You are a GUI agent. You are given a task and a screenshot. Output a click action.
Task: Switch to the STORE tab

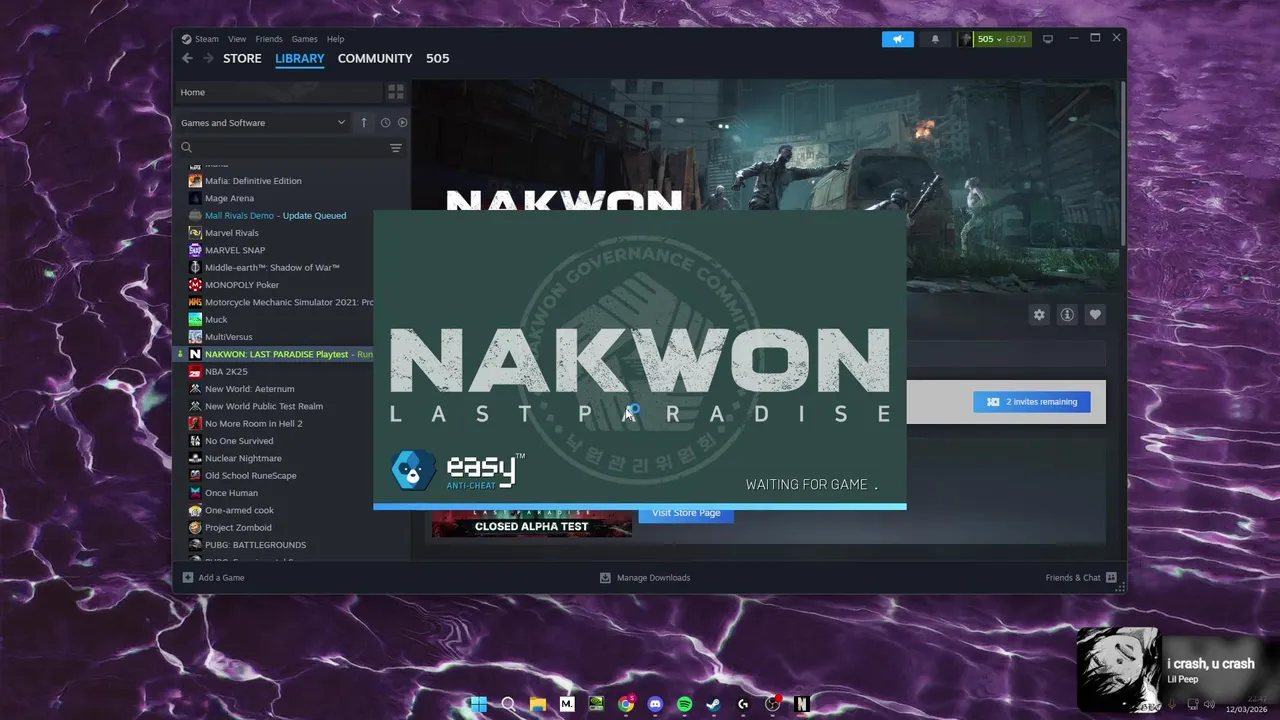coord(242,58)
